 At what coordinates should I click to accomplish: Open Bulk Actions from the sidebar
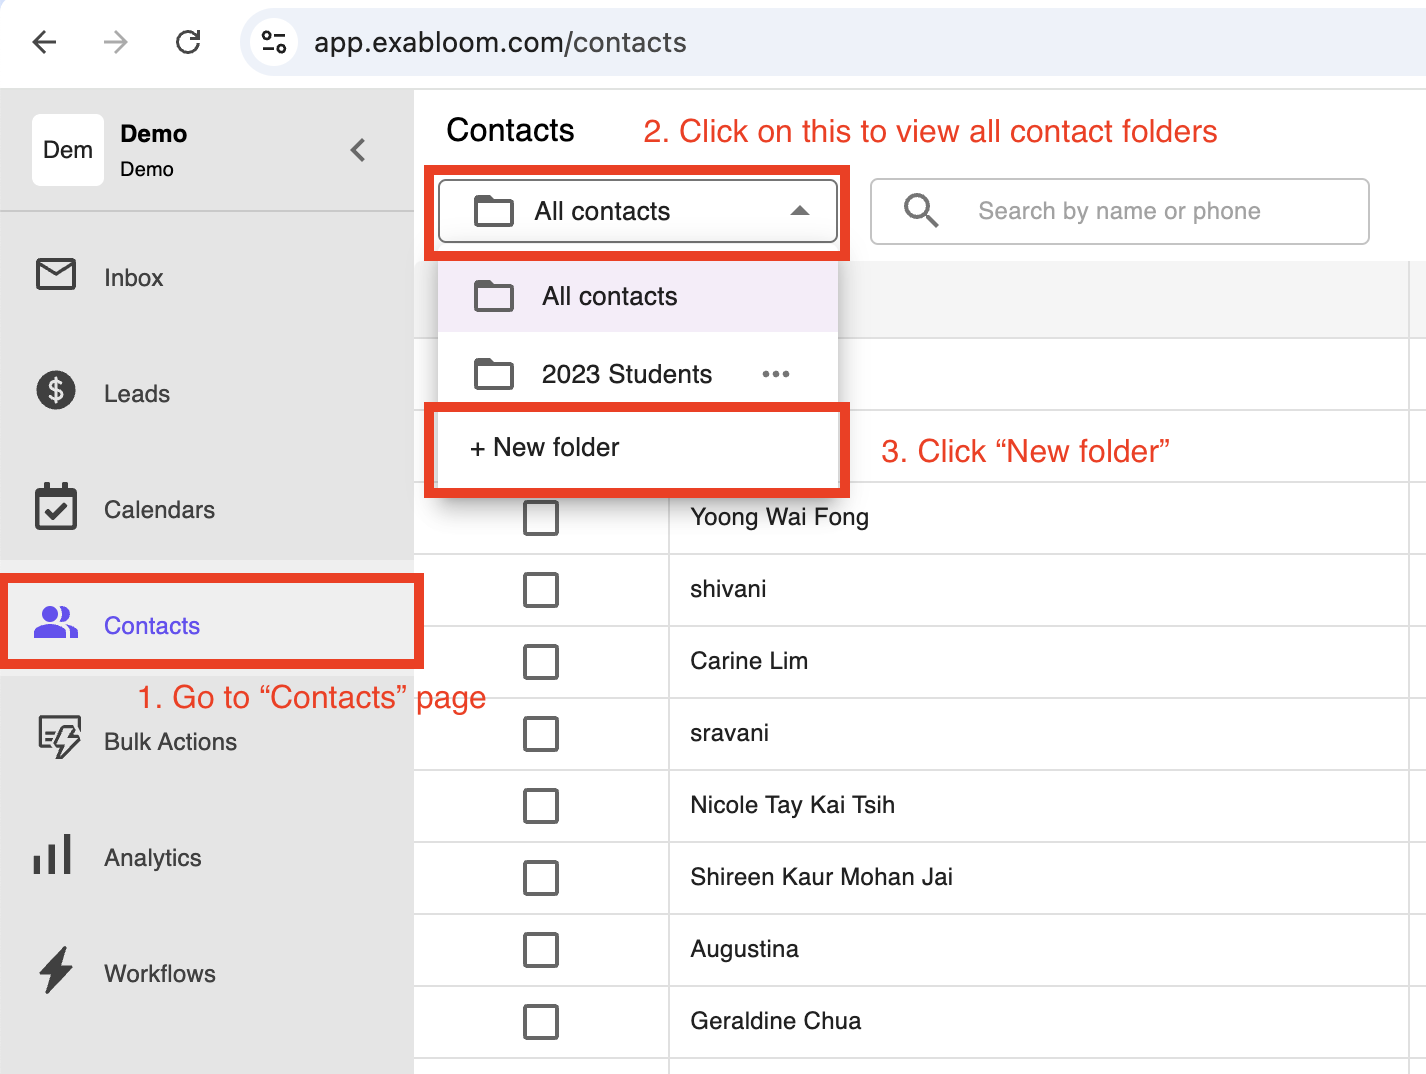tap(170, 741)
